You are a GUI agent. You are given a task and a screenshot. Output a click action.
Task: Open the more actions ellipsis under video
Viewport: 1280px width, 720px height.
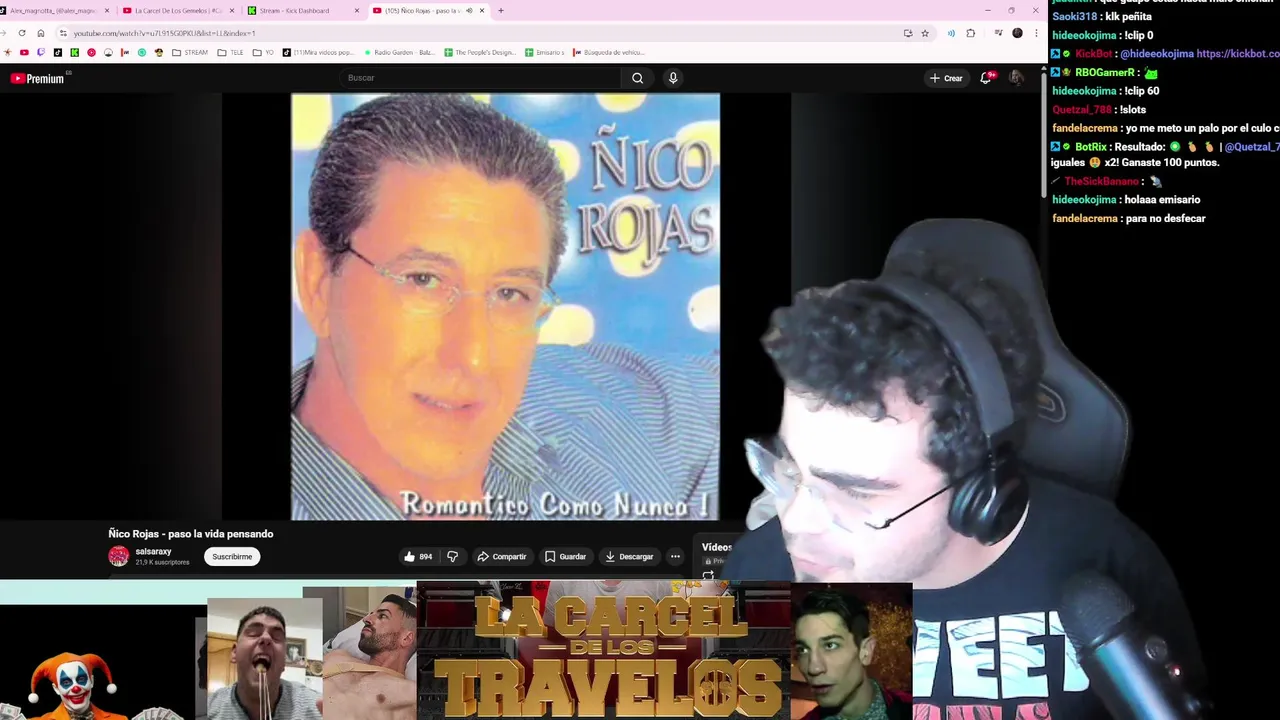(675, 557)
